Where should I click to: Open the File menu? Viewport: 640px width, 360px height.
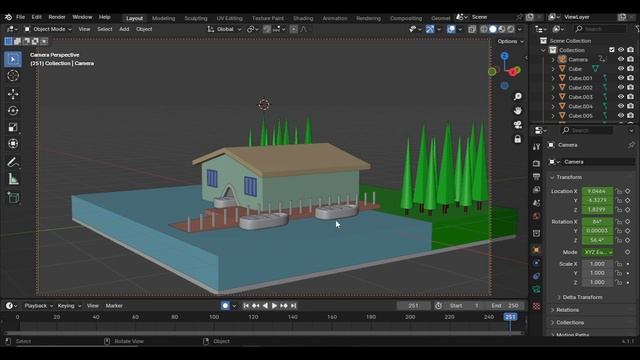pos(20,17)
